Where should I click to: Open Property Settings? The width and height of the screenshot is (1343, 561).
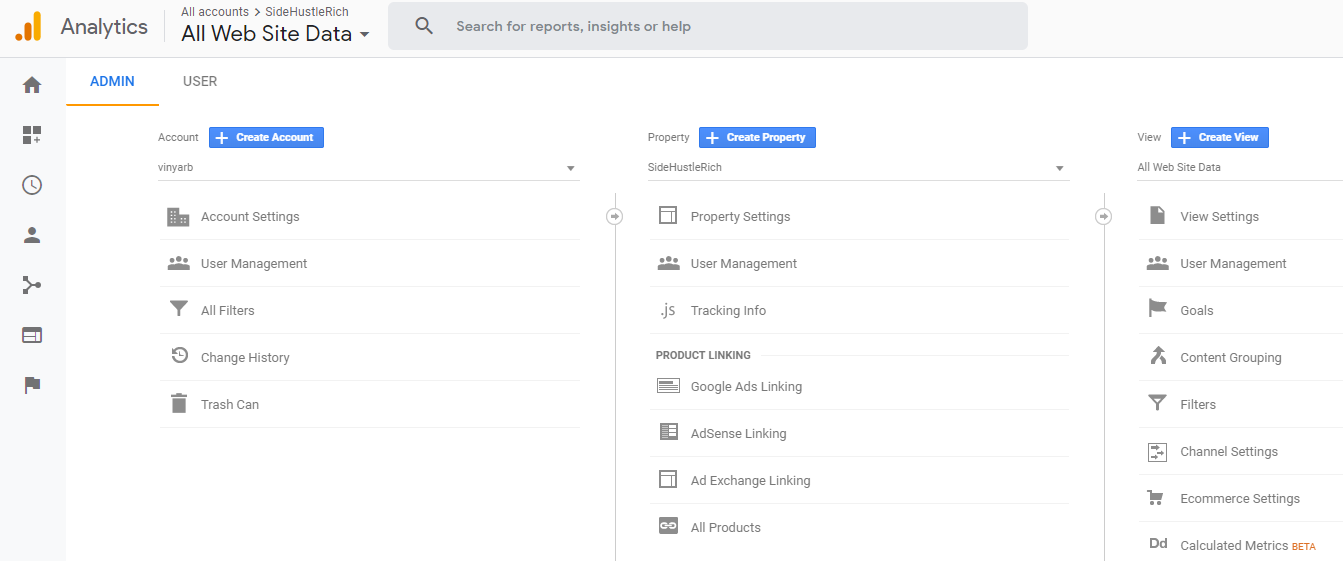click(740, 217)
